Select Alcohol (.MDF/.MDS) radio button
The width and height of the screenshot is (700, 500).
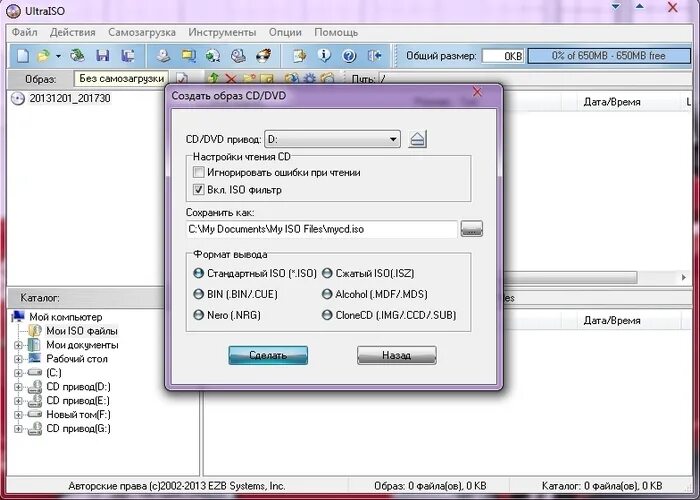(327, 294)
